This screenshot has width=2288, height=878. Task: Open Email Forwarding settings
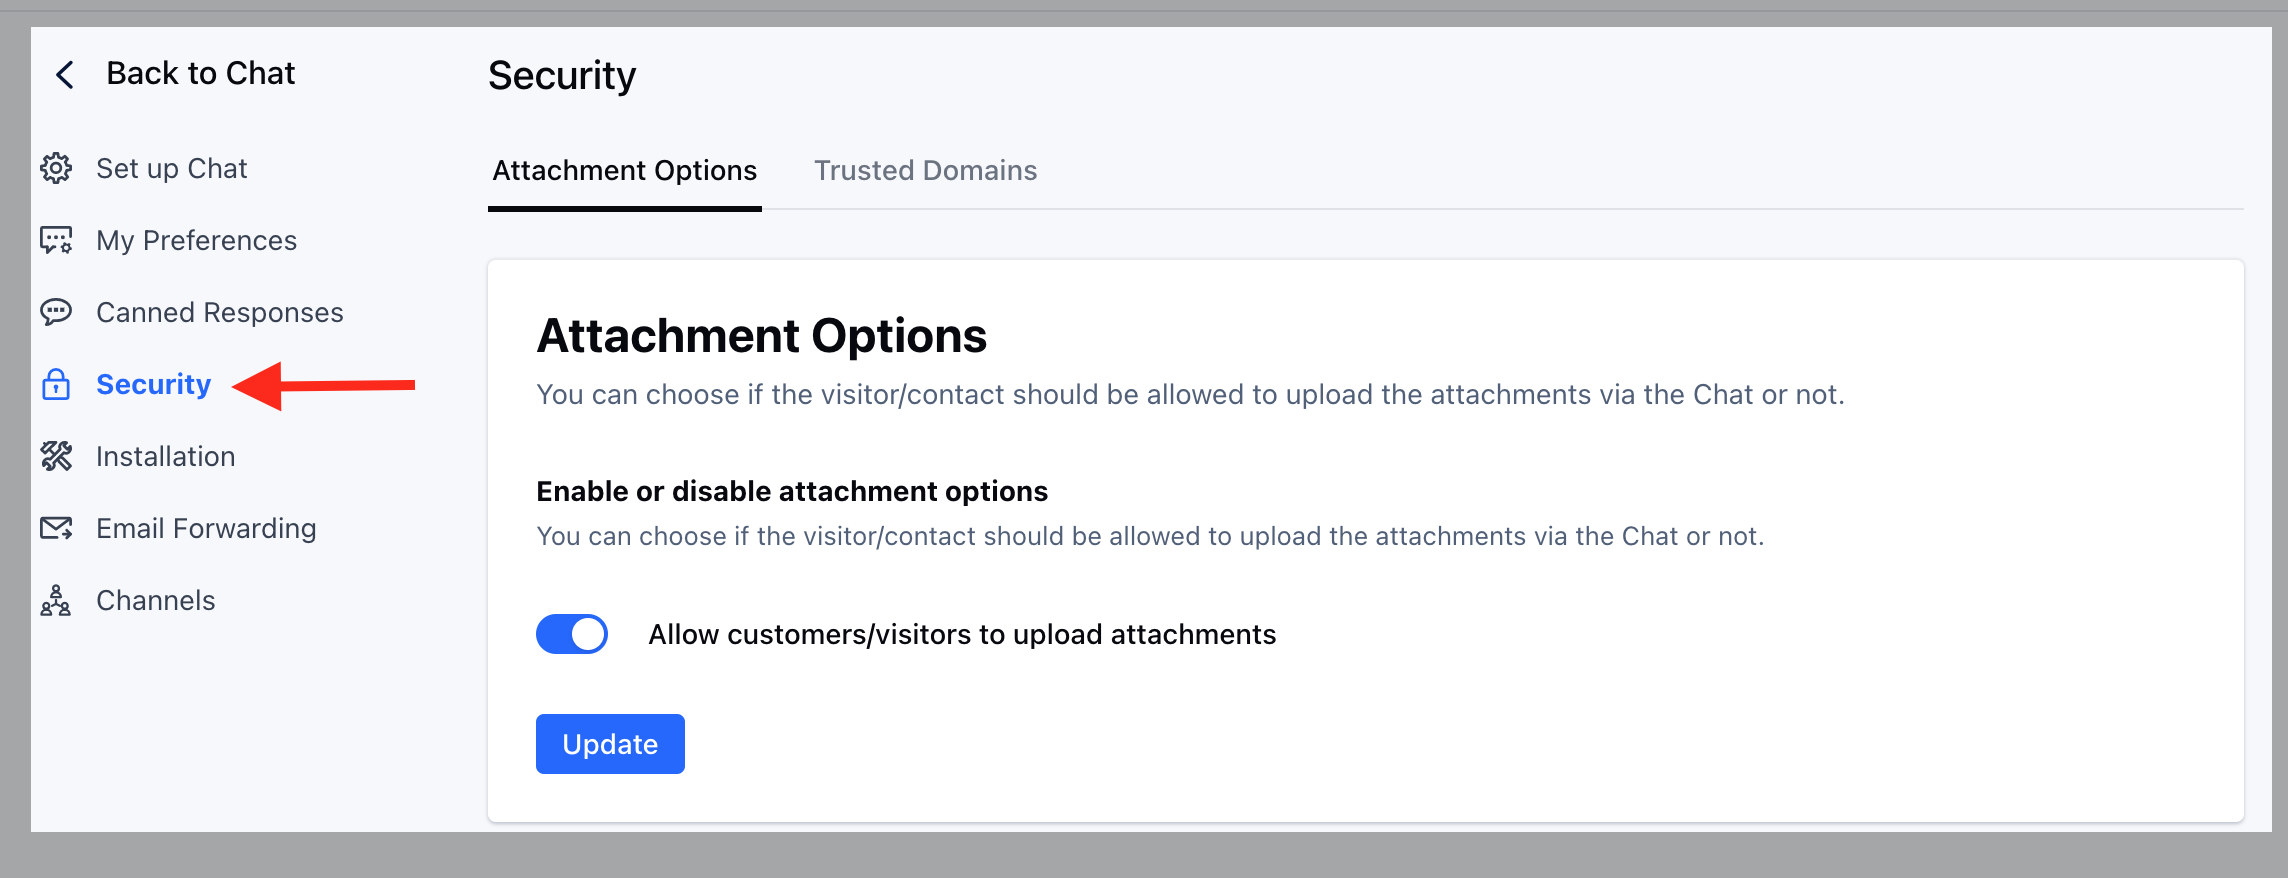206,528
